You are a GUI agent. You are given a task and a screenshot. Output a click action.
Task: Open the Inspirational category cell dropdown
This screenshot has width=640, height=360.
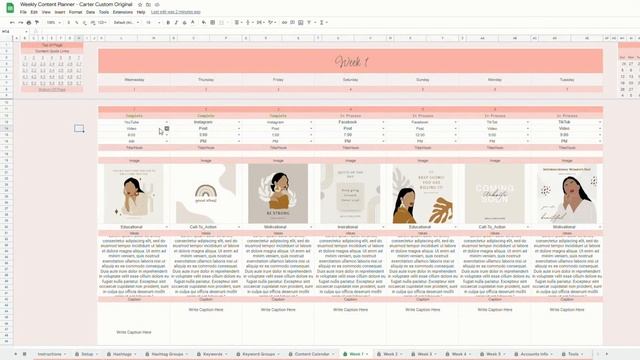(x=383, y=227)
